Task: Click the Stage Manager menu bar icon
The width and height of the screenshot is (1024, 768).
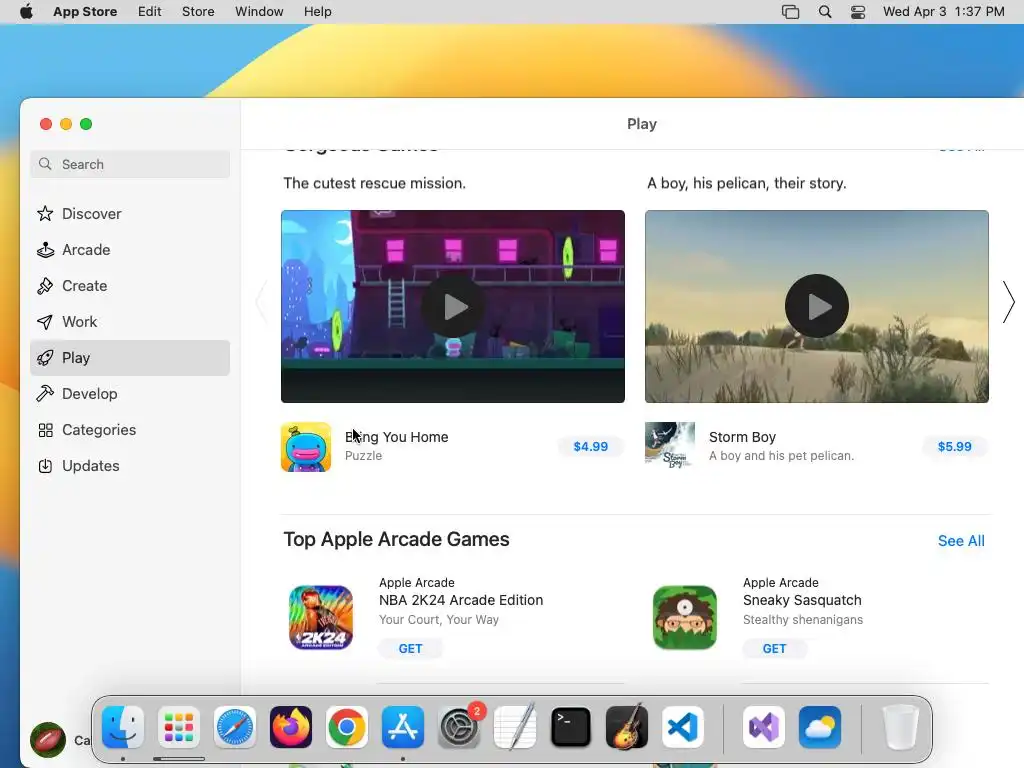Action: [x=790, y=12]
